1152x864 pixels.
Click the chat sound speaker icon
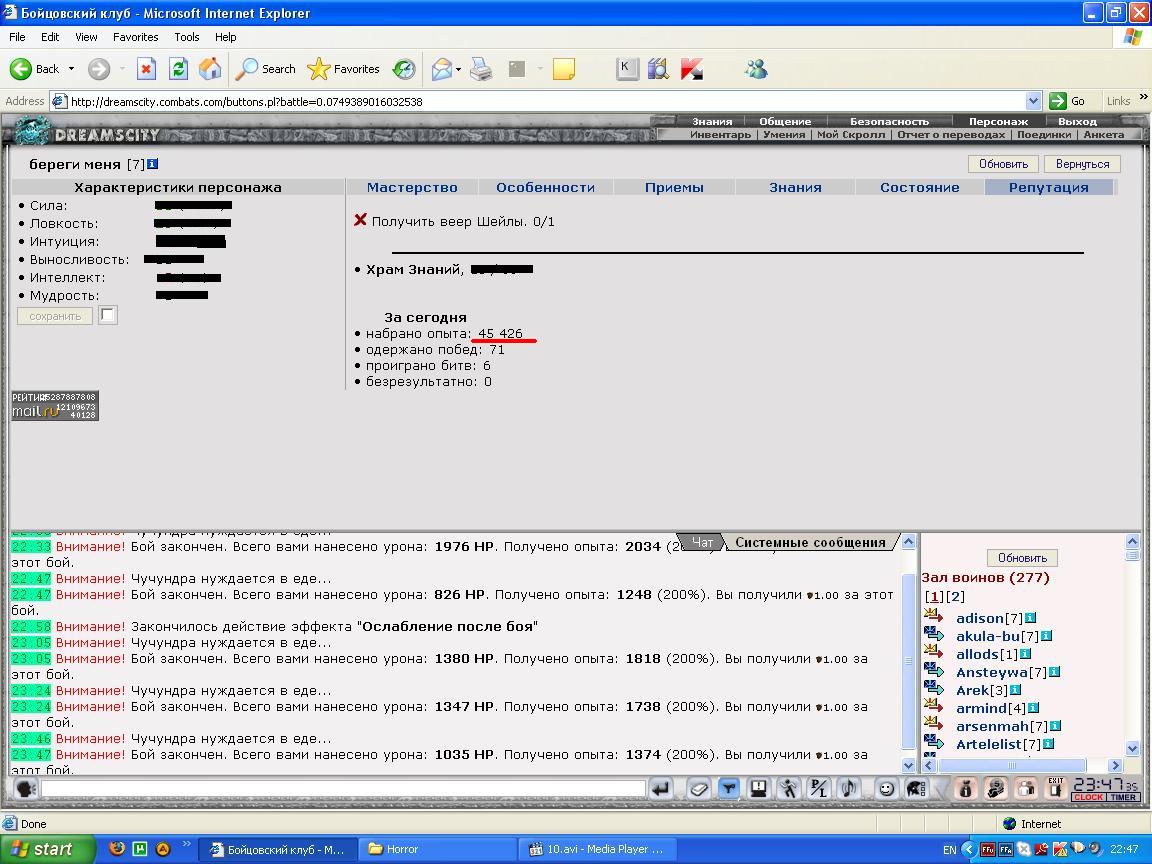tap(849, 789)
